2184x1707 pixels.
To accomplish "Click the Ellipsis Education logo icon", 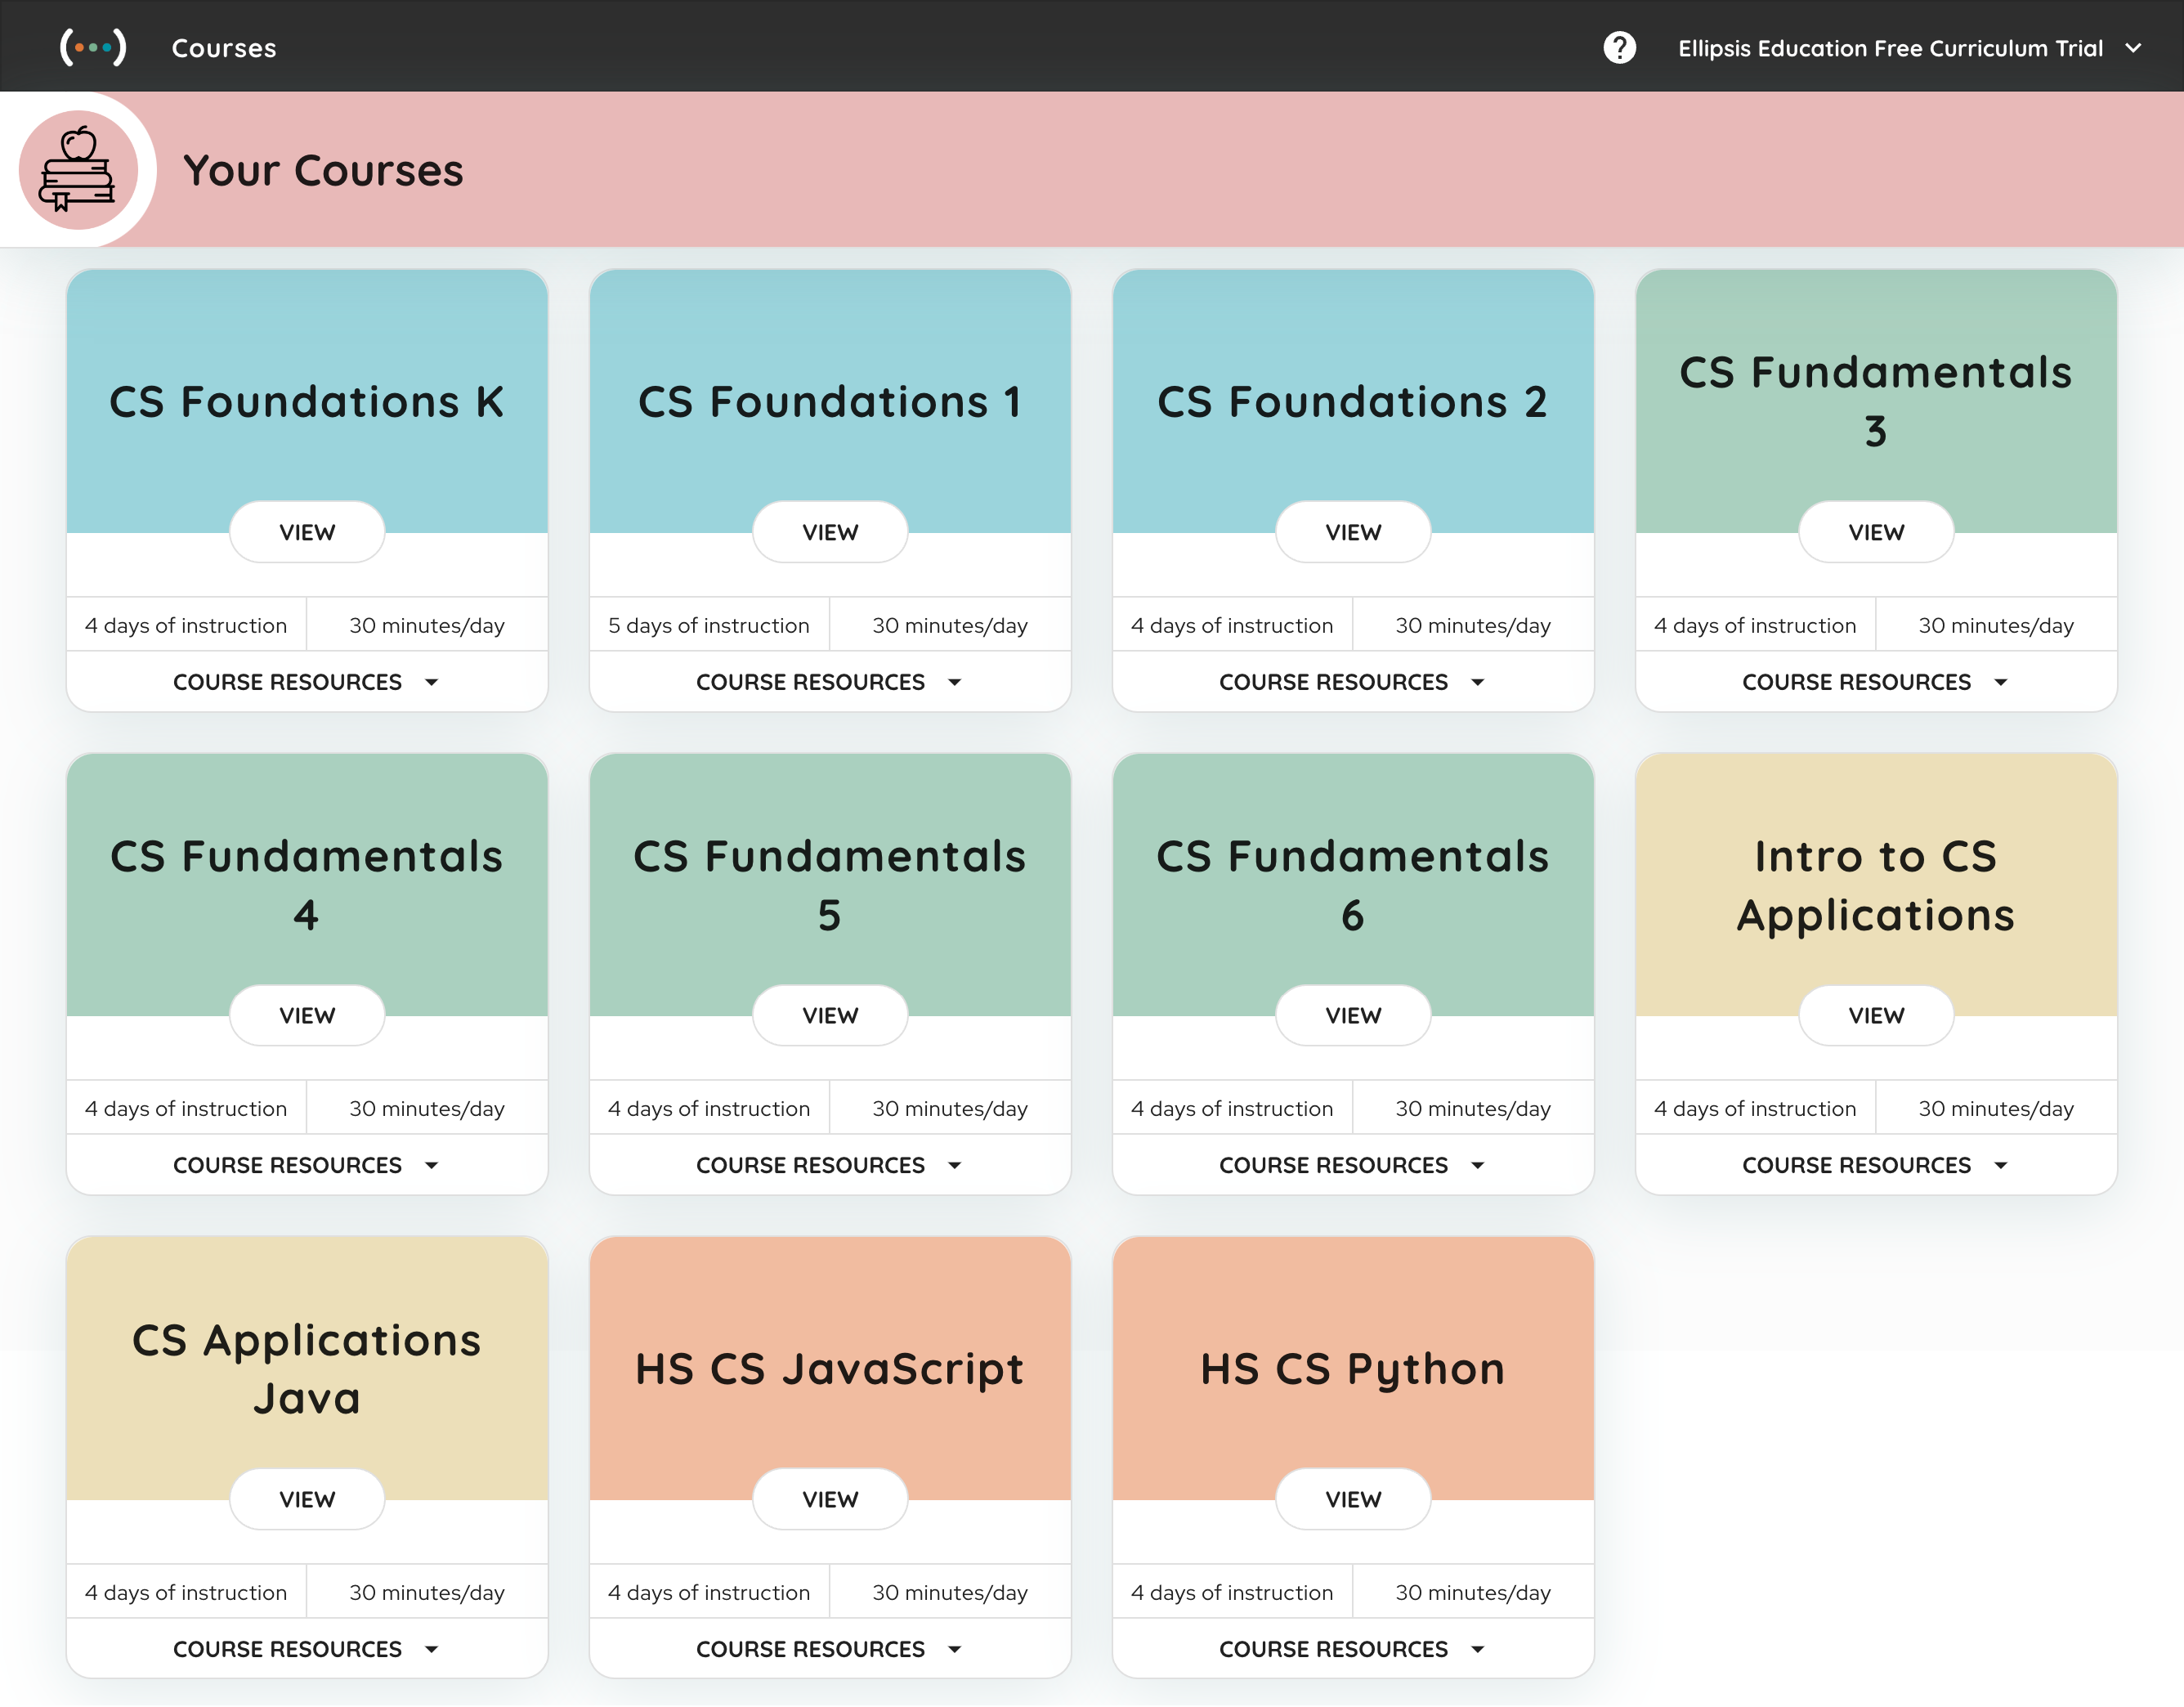I will coord(92,47).
